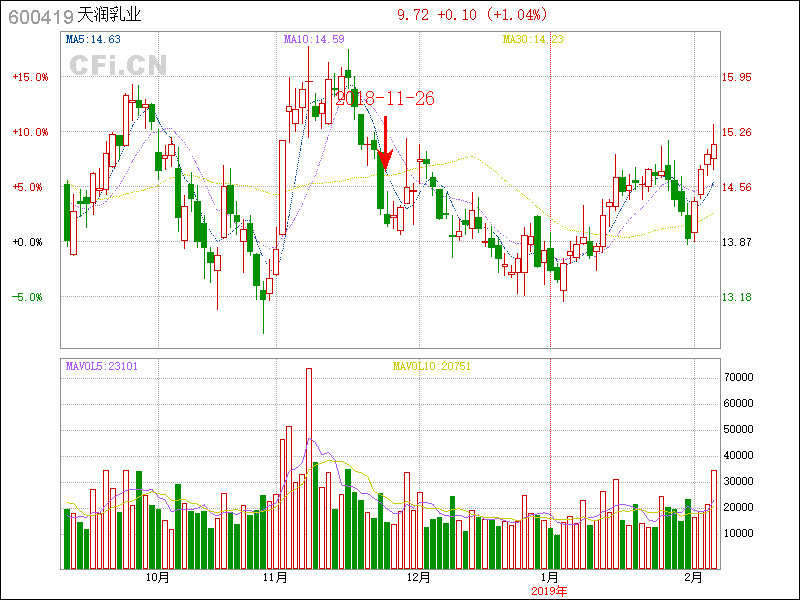Click the MA10:14.59 indicator label

[x=314, y=40]
